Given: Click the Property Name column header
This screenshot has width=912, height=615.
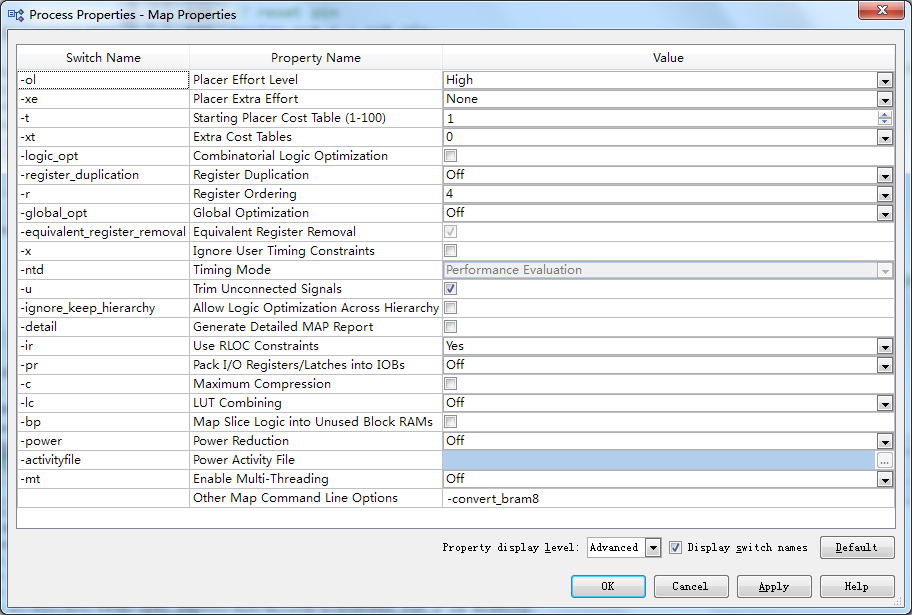Looking at the screenshot, I should click(316, 58).
